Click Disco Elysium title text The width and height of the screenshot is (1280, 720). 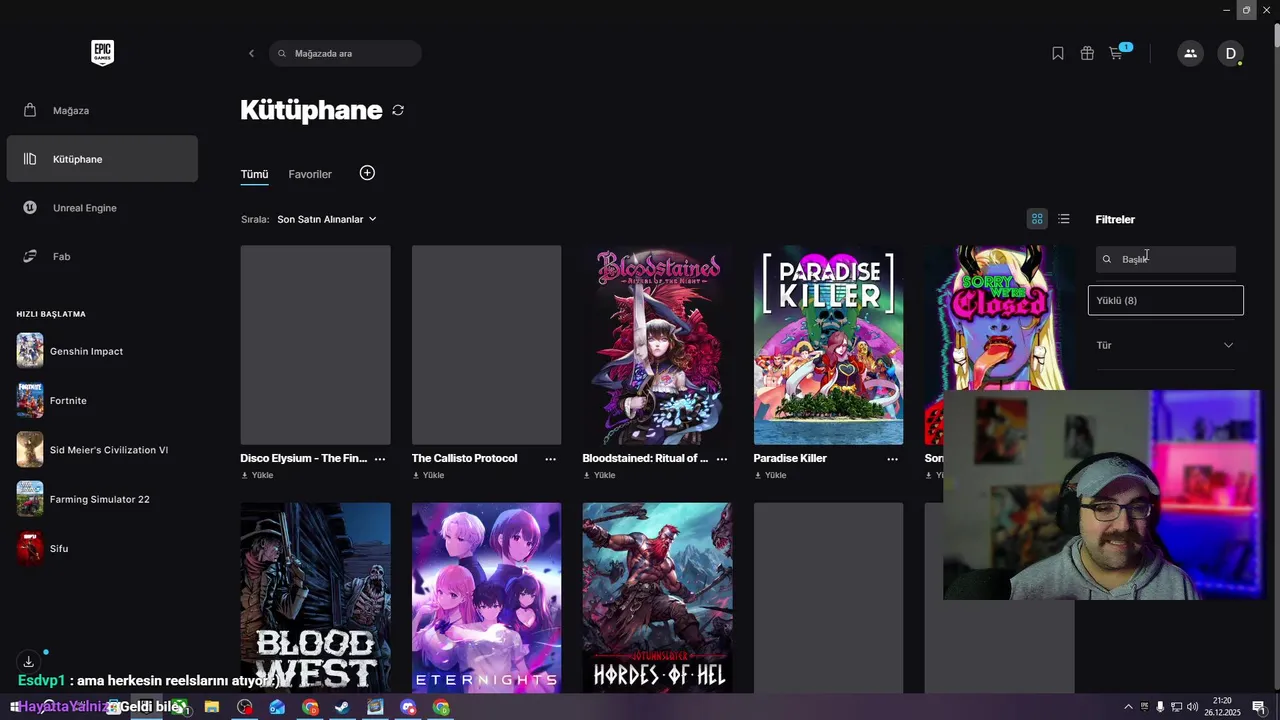pyautogui.click(x=304, y=458)
